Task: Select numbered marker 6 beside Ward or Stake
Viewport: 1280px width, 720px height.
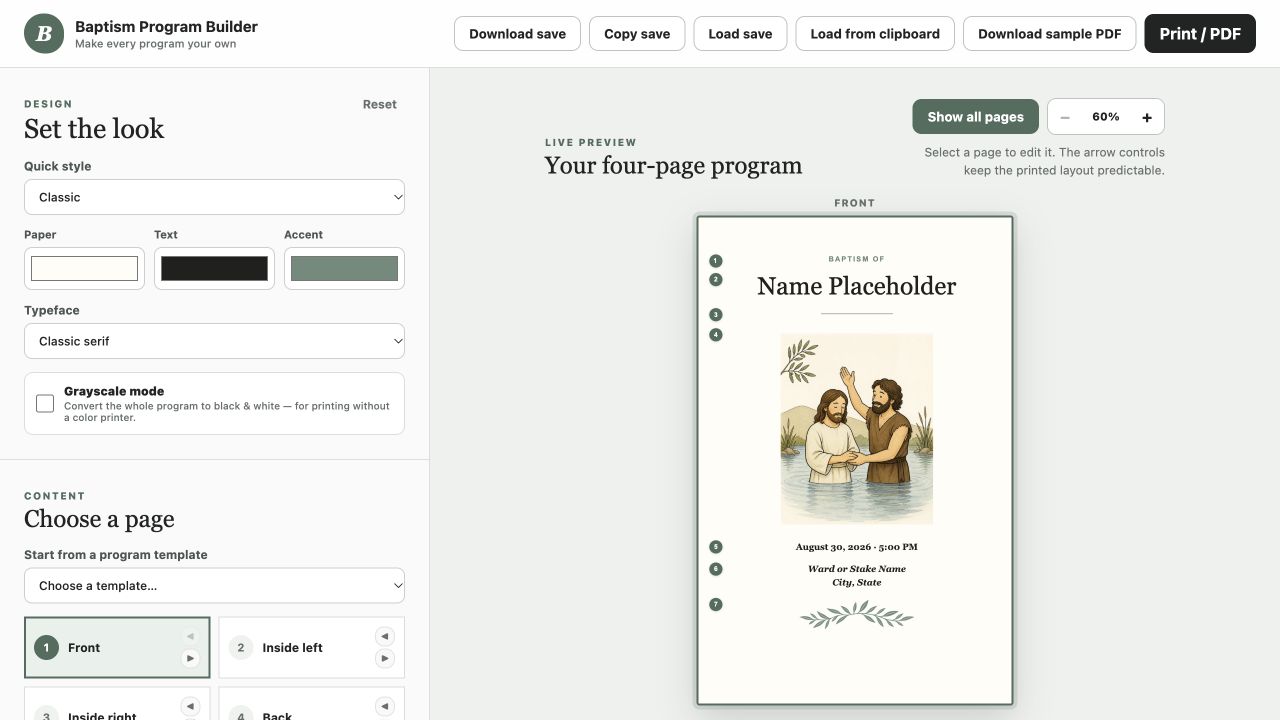Action: tap(715, 569)
